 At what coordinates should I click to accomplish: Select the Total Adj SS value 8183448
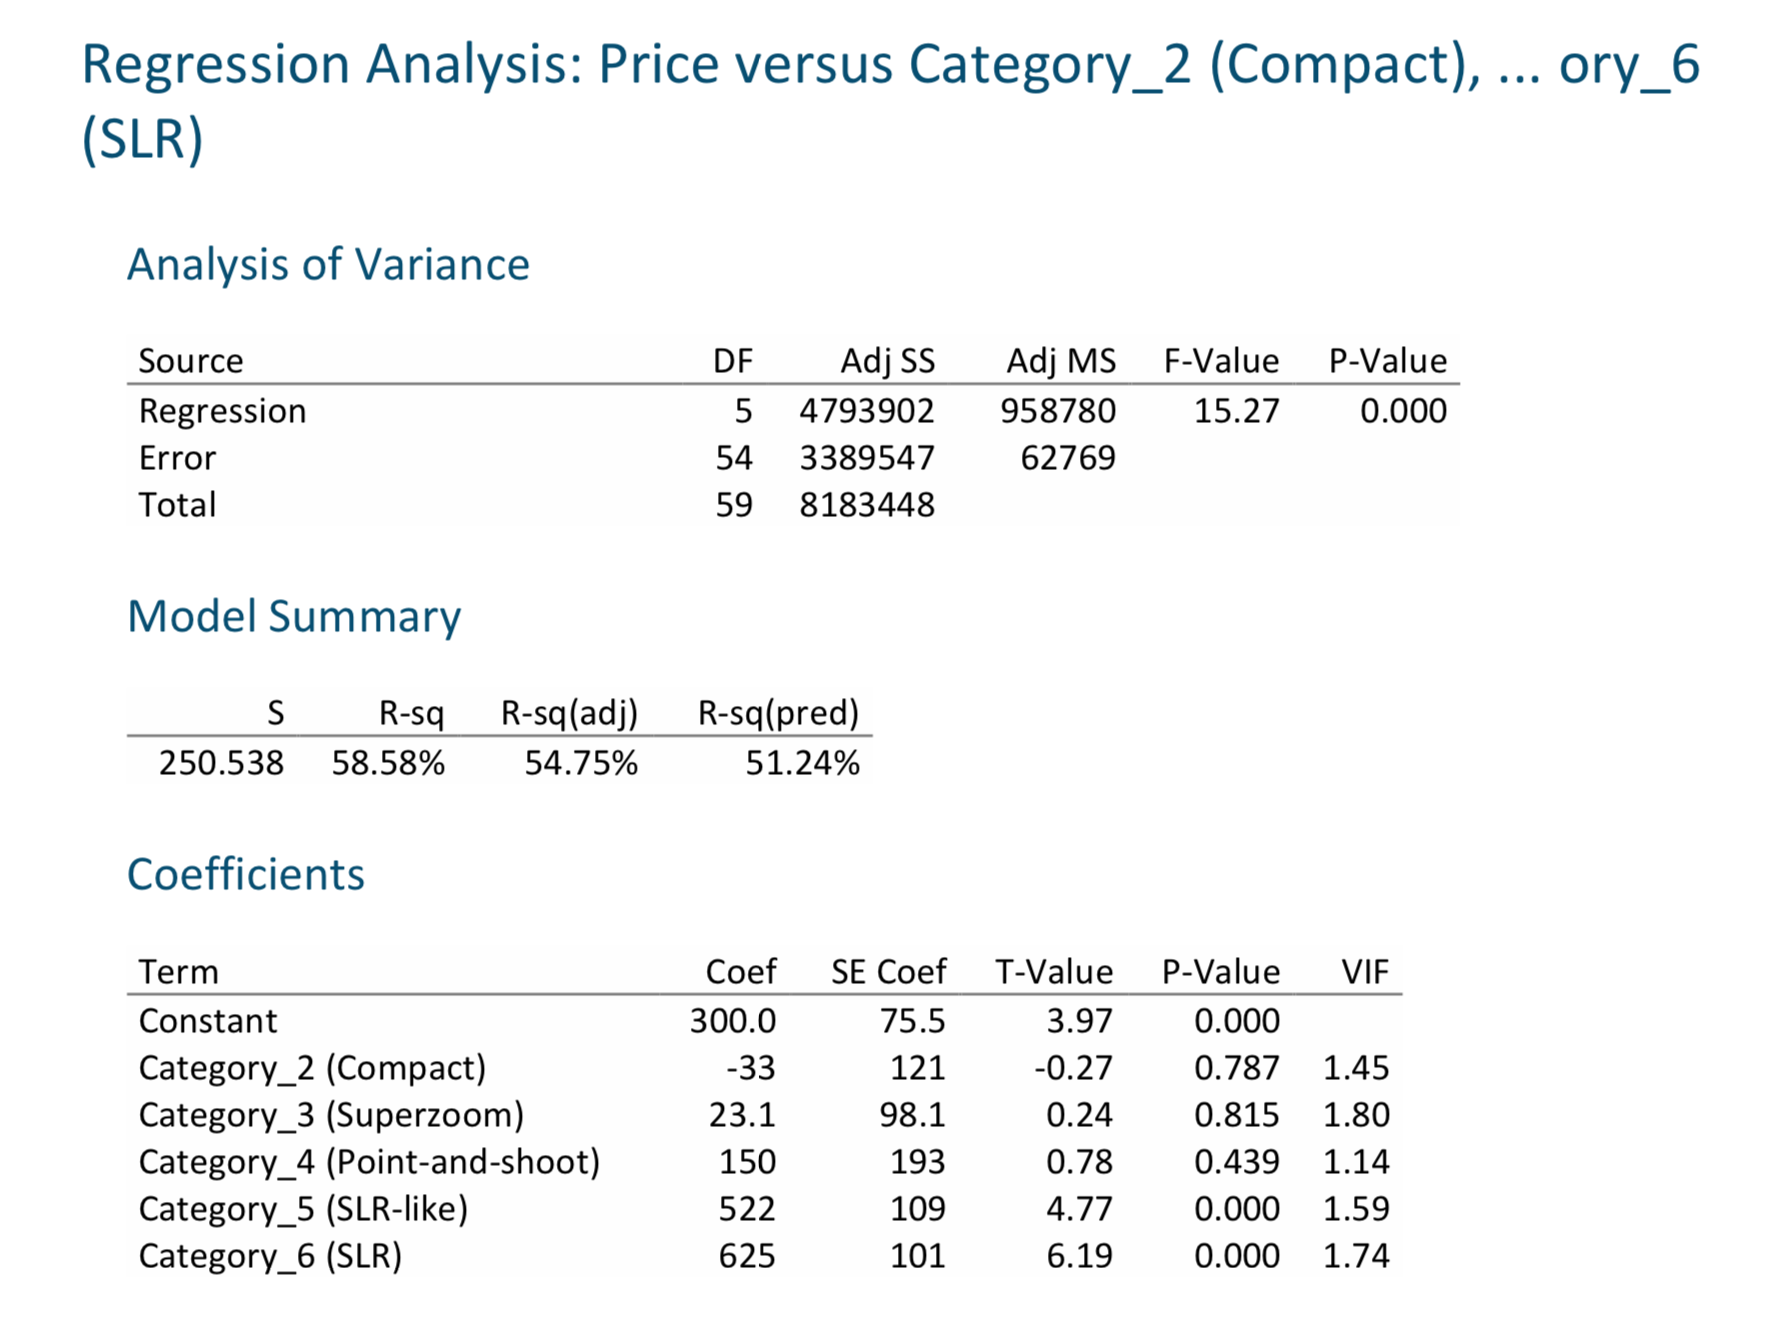coord(866,505)
